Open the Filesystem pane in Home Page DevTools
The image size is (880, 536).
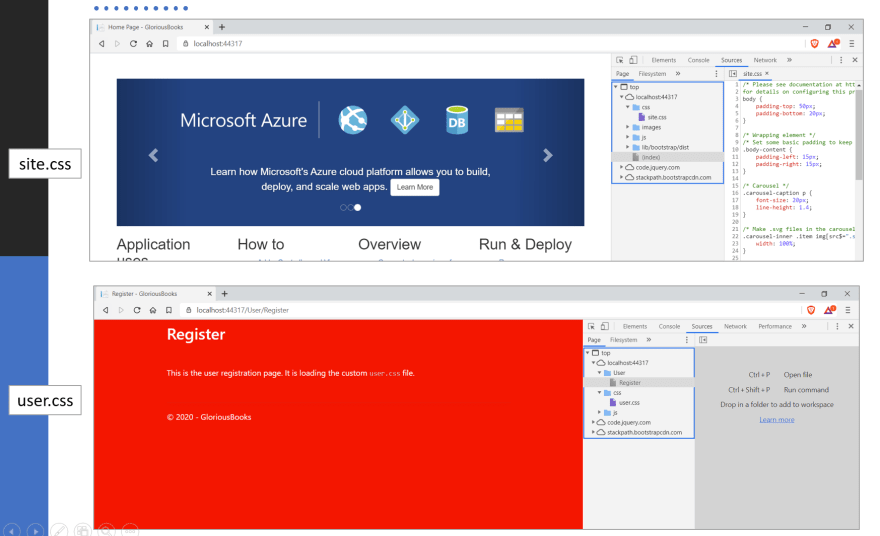[x=652, y=74]
